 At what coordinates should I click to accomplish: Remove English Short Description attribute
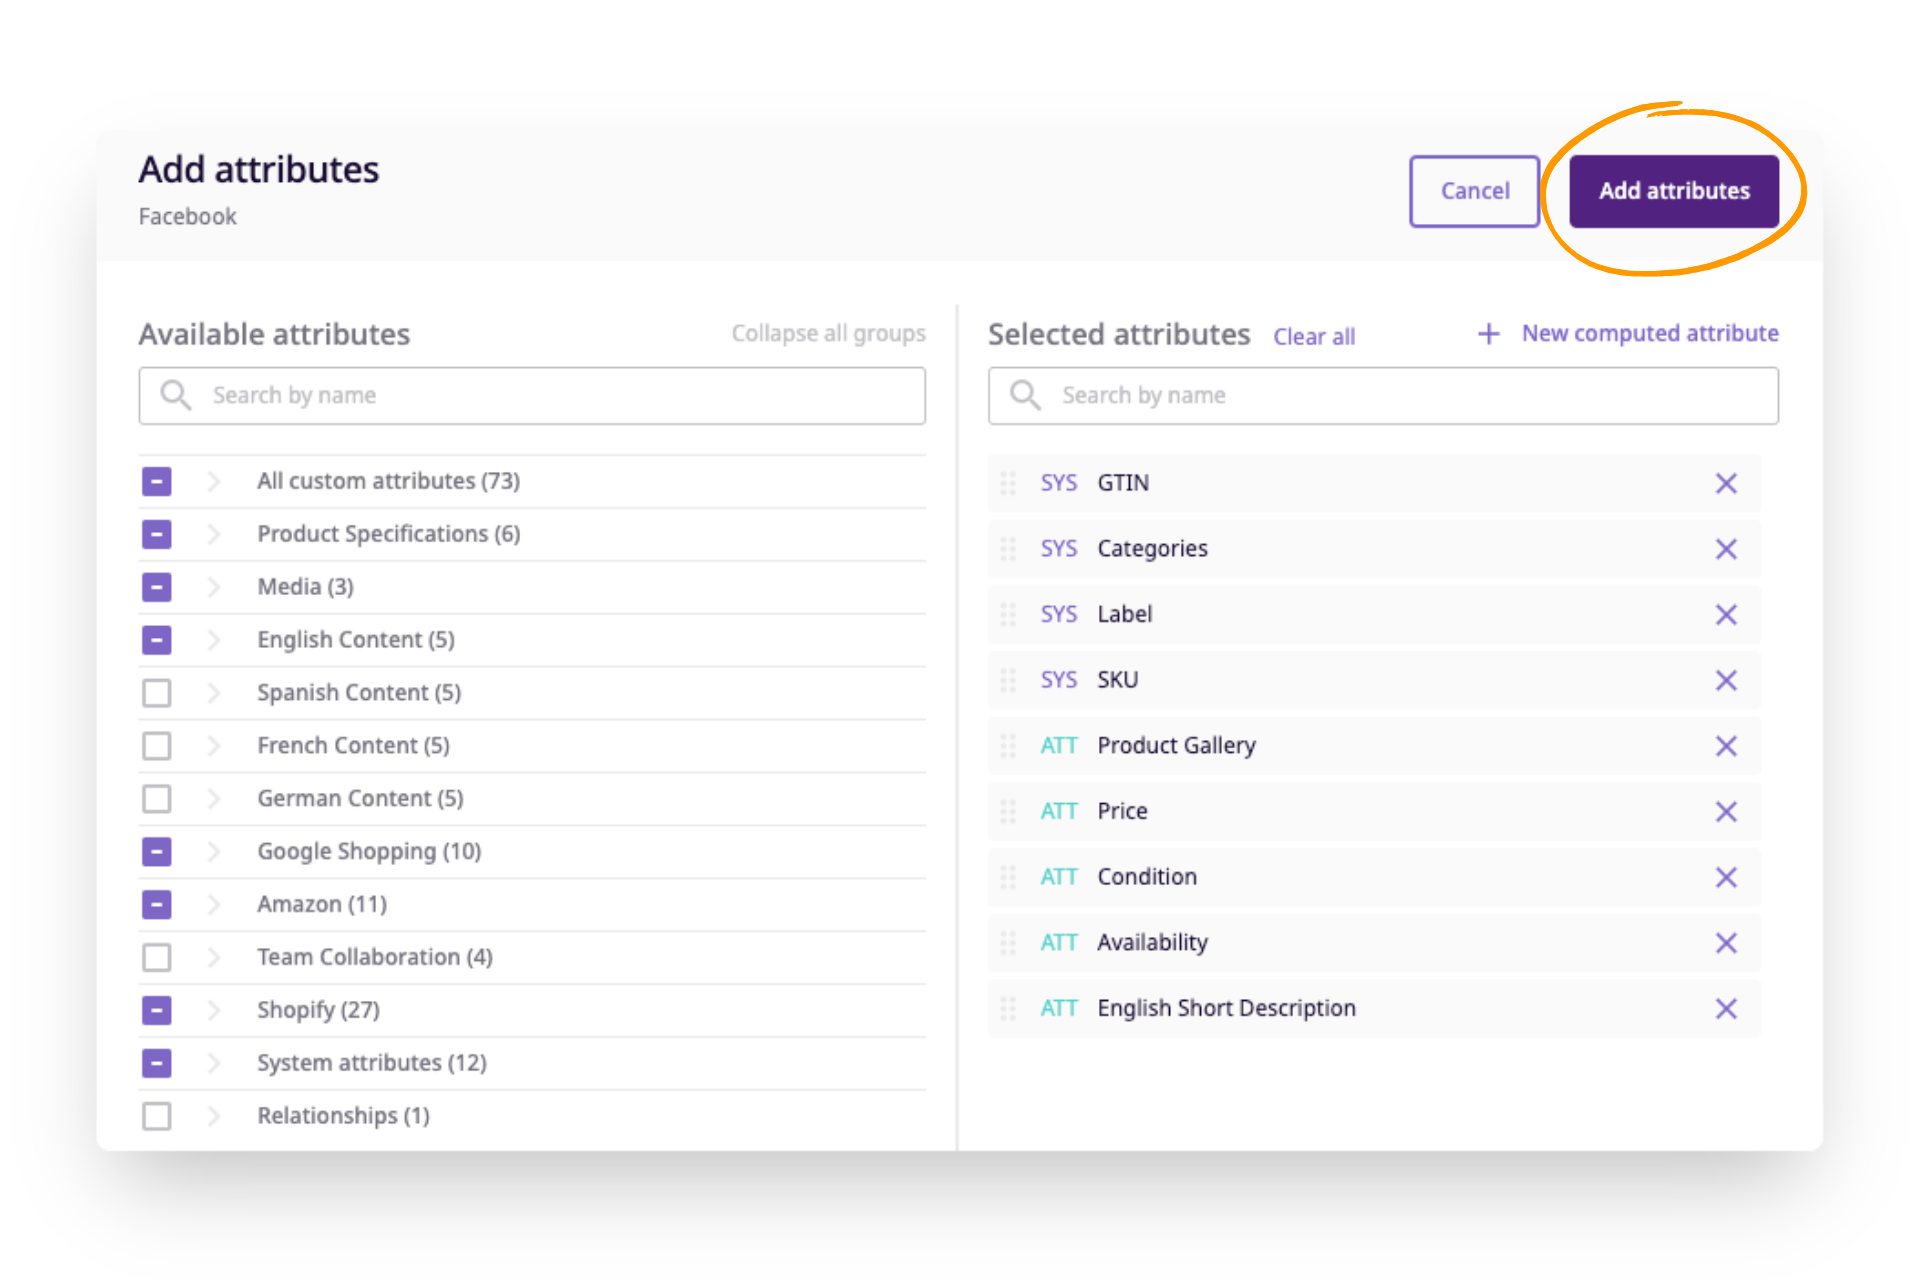1726,1008
